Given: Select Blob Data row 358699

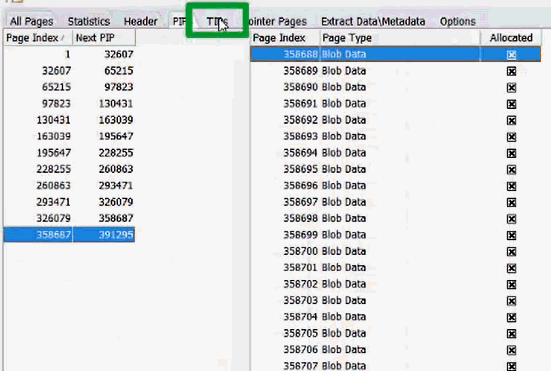Looking at the screenshot, I should click(x=396, y=234).
